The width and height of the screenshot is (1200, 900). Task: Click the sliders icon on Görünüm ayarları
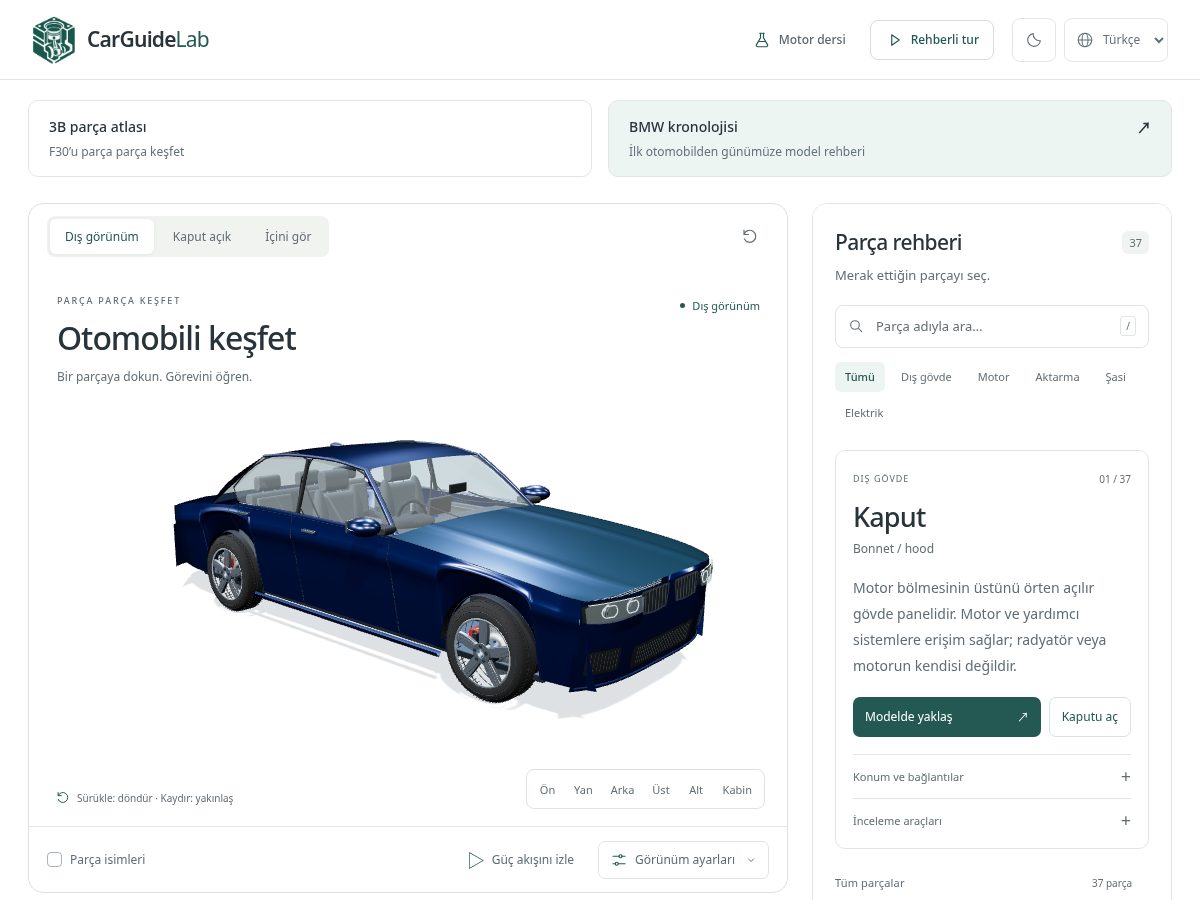coord(619,860)
